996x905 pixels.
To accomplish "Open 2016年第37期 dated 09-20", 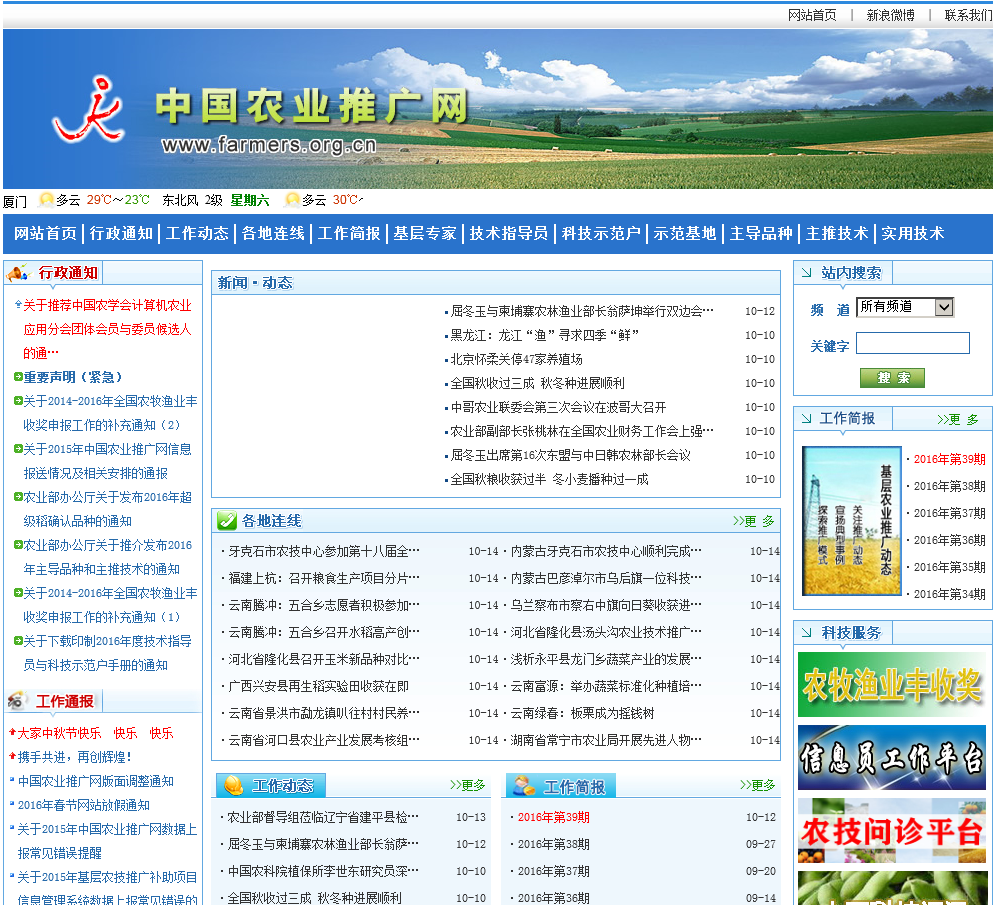I will point(553,871).
